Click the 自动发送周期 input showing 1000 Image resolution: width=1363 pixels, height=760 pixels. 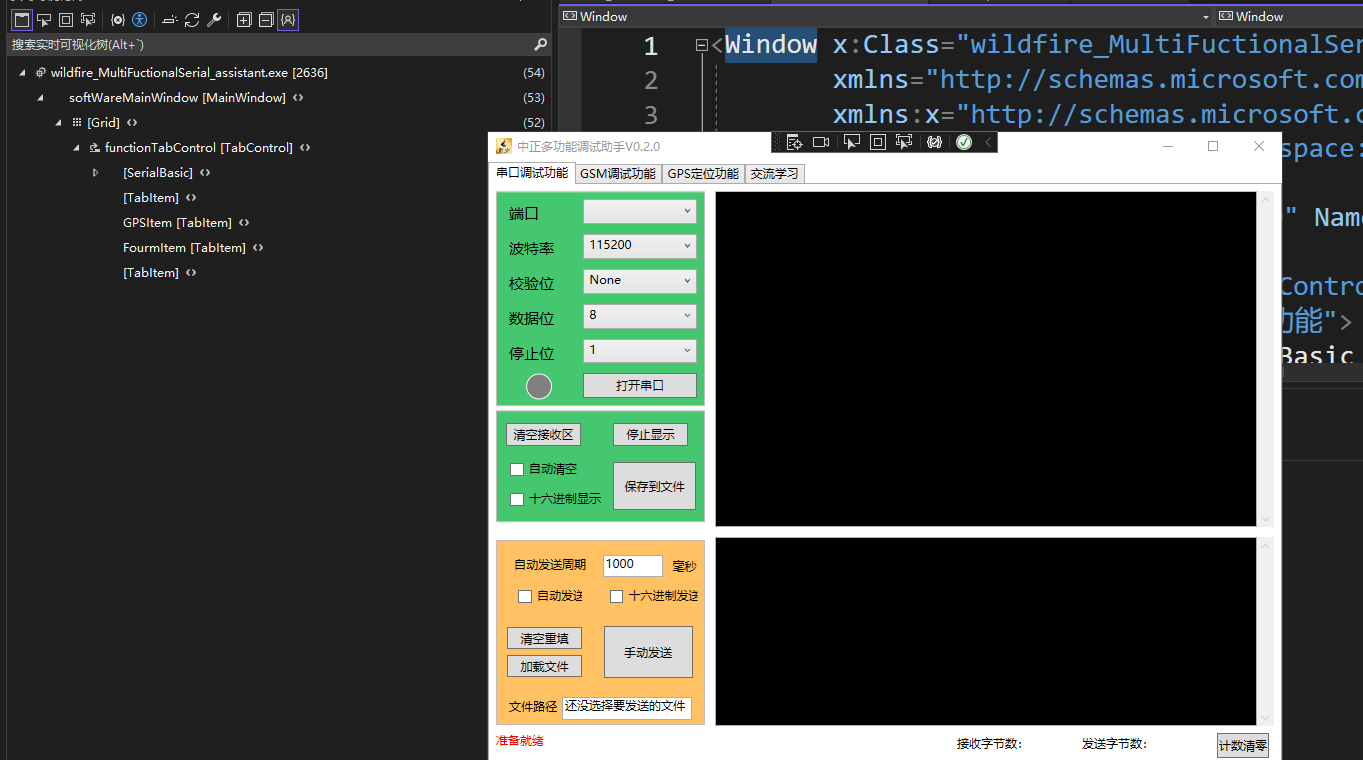[x=633, y=565]
